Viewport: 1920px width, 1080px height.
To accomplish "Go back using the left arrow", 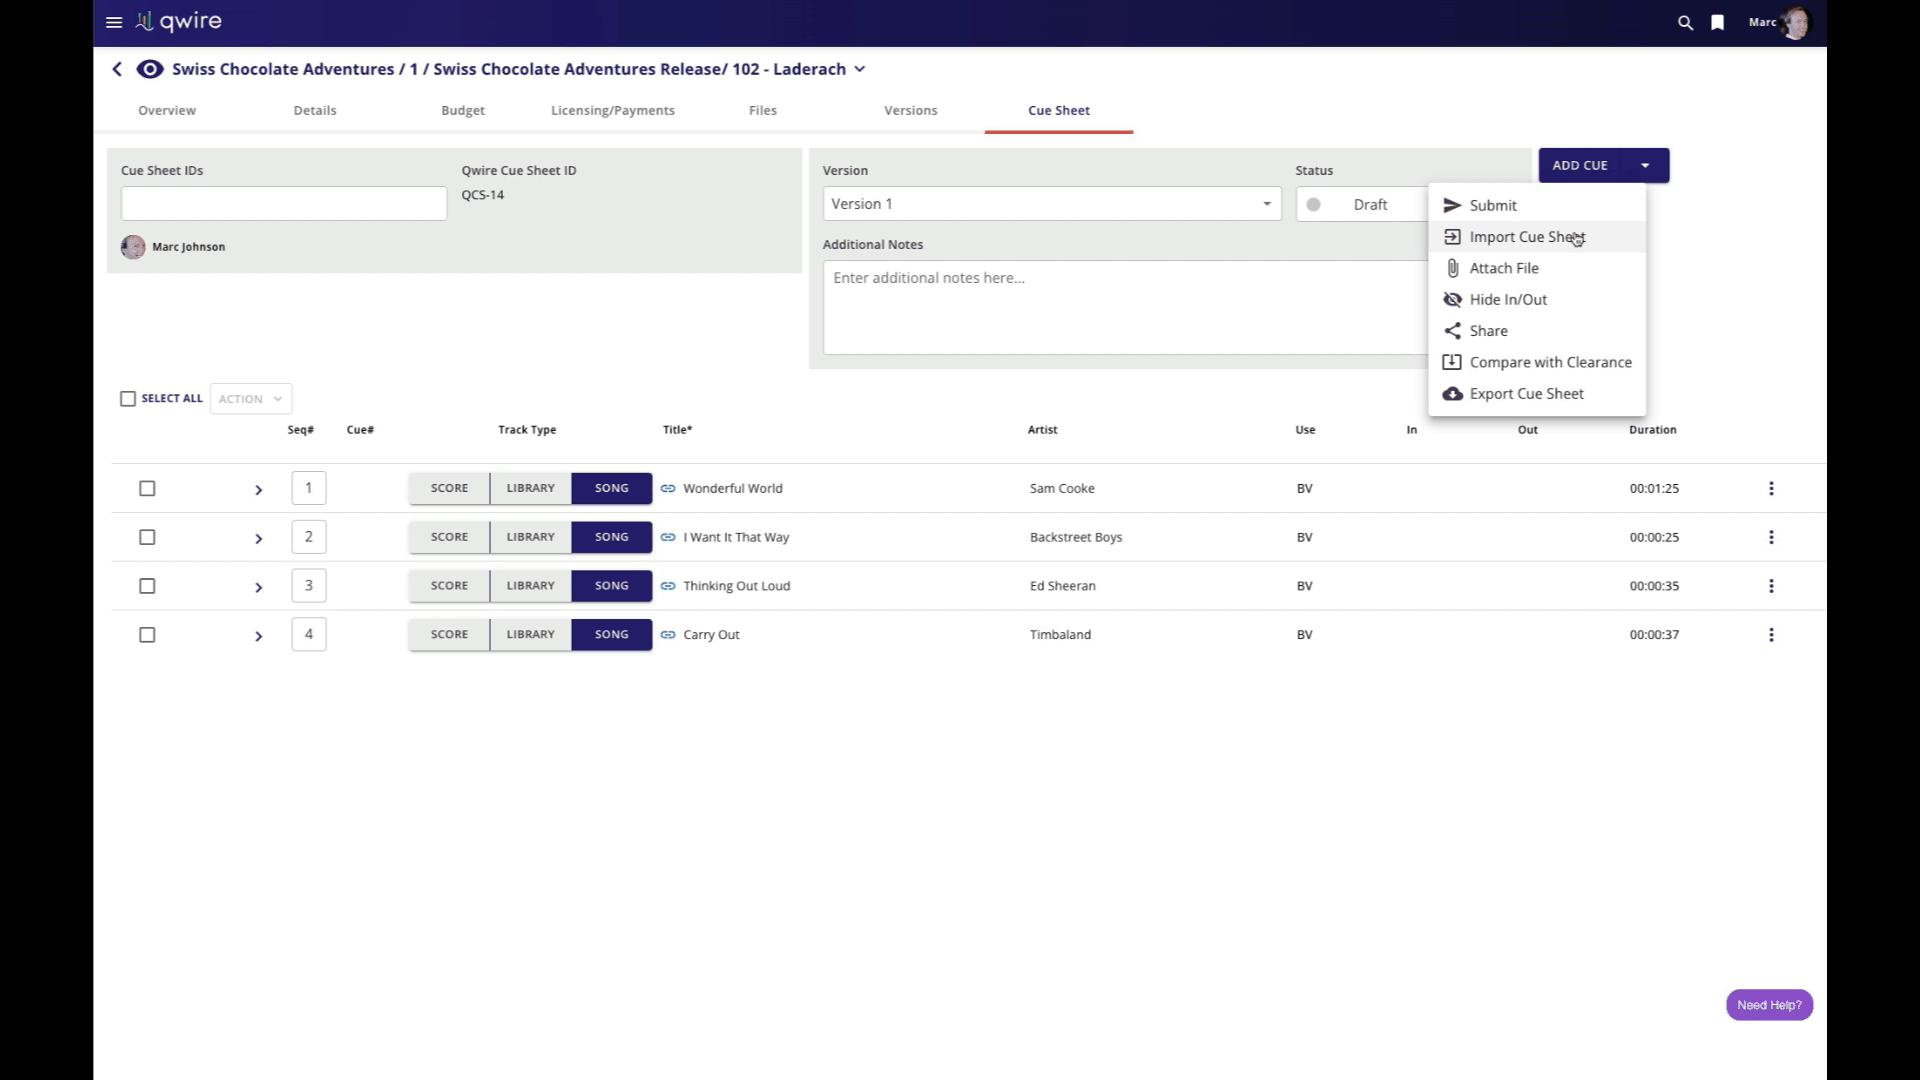I will tap(117, 69).
